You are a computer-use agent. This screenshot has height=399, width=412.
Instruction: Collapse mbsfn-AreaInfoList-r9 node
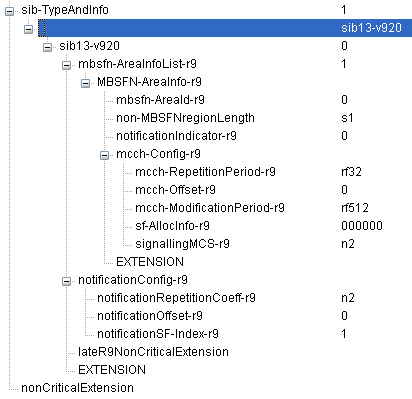(67, 65)
